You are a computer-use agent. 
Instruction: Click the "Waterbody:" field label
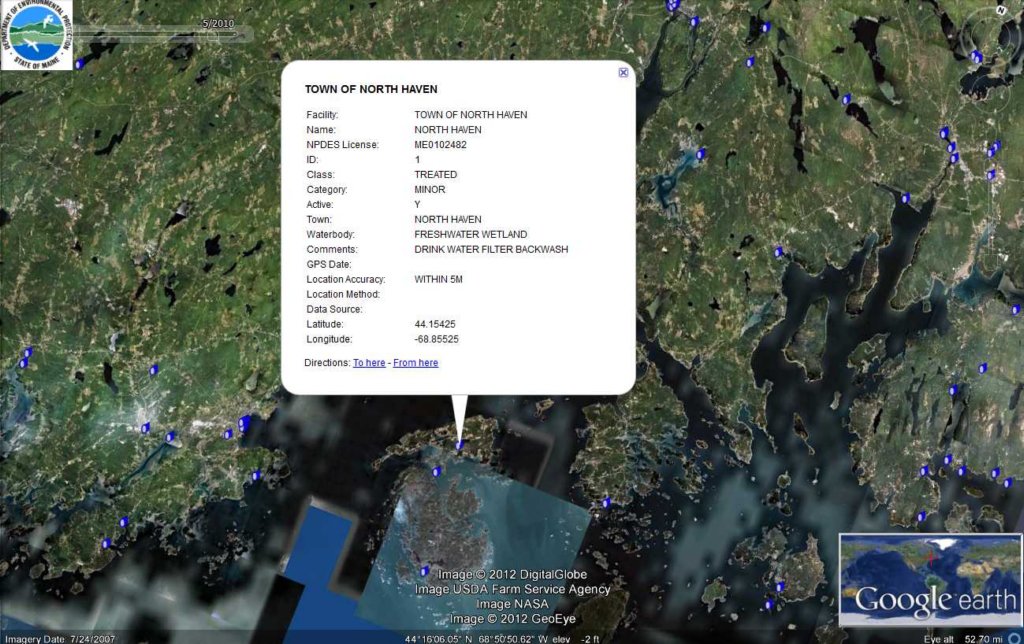[x=330, y=234]
